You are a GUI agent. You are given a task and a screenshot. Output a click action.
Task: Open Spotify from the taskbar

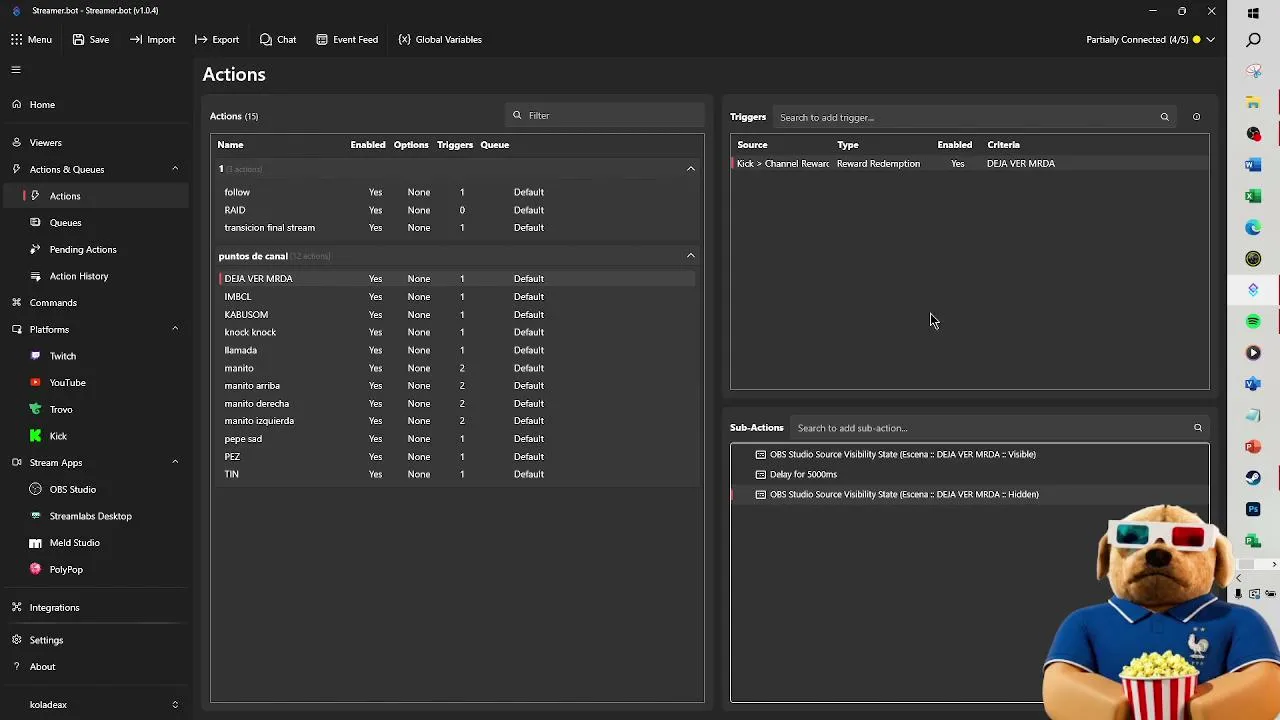point(1253,321)
